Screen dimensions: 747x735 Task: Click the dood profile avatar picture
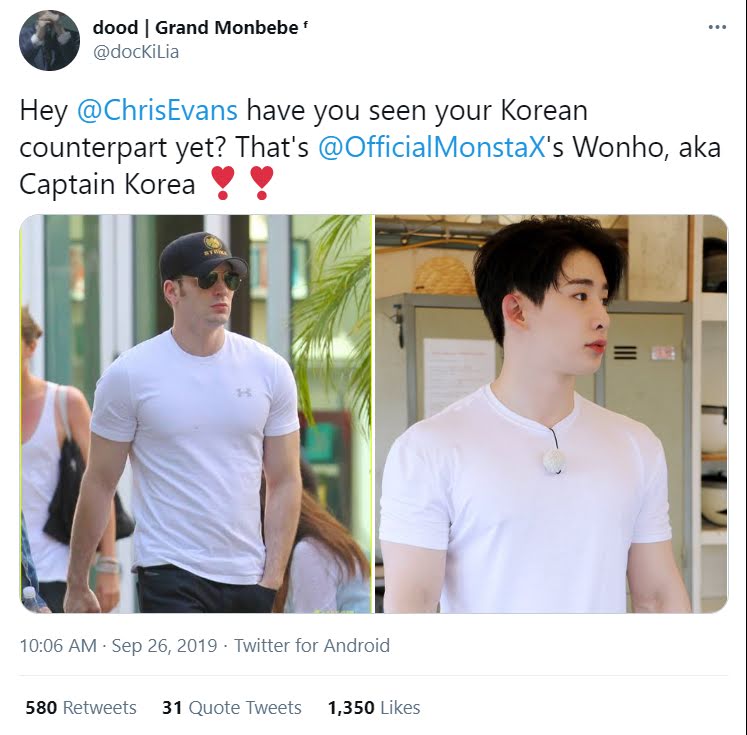tap(49, 40)
